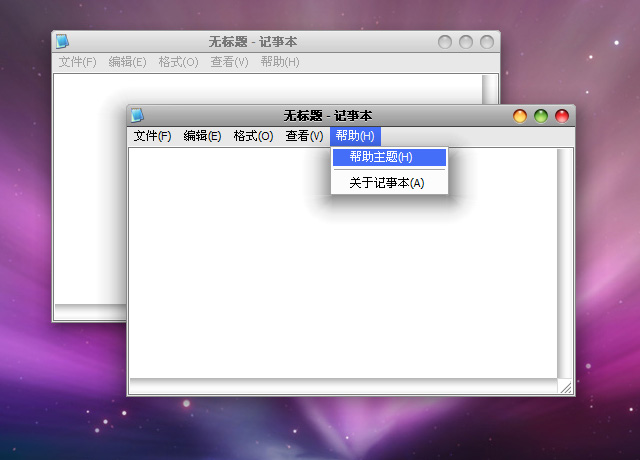
Task: Open 查看(V) menu in the background Notepad window
Action: pos(229,62)
